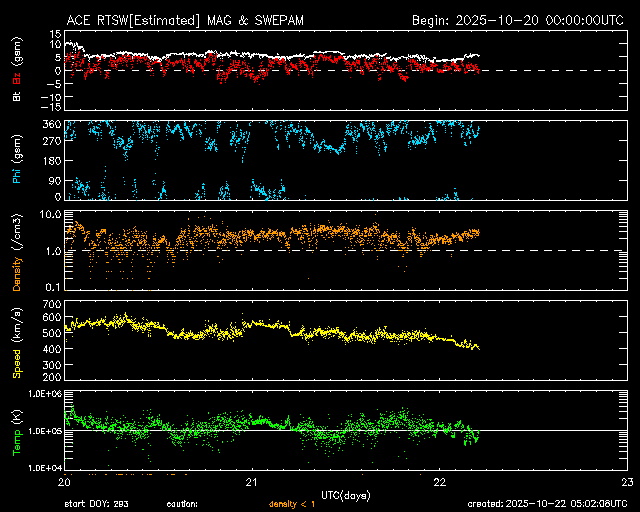The width and height of the screenshot is (640, 512).
Task: Click the start DOY: 293 text
Action: point(97,504)
